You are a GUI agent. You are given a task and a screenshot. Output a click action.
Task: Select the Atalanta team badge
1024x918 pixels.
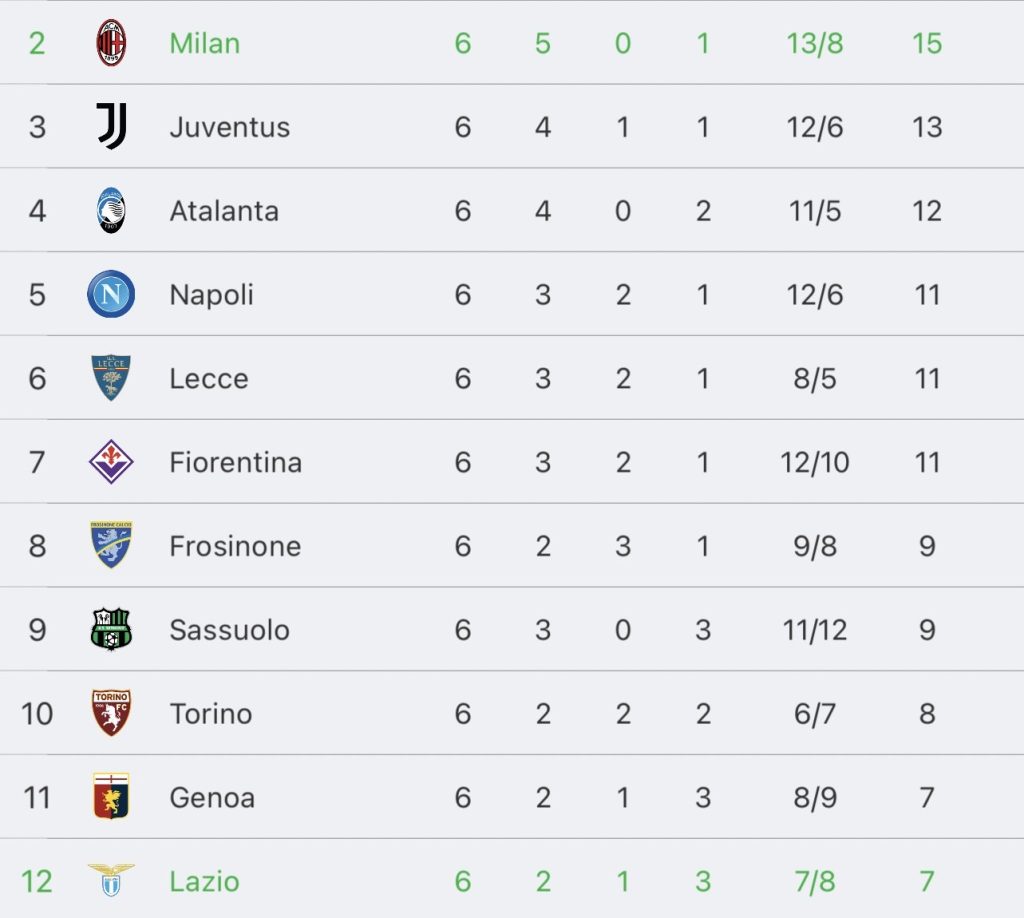click(x=111, y=211)
